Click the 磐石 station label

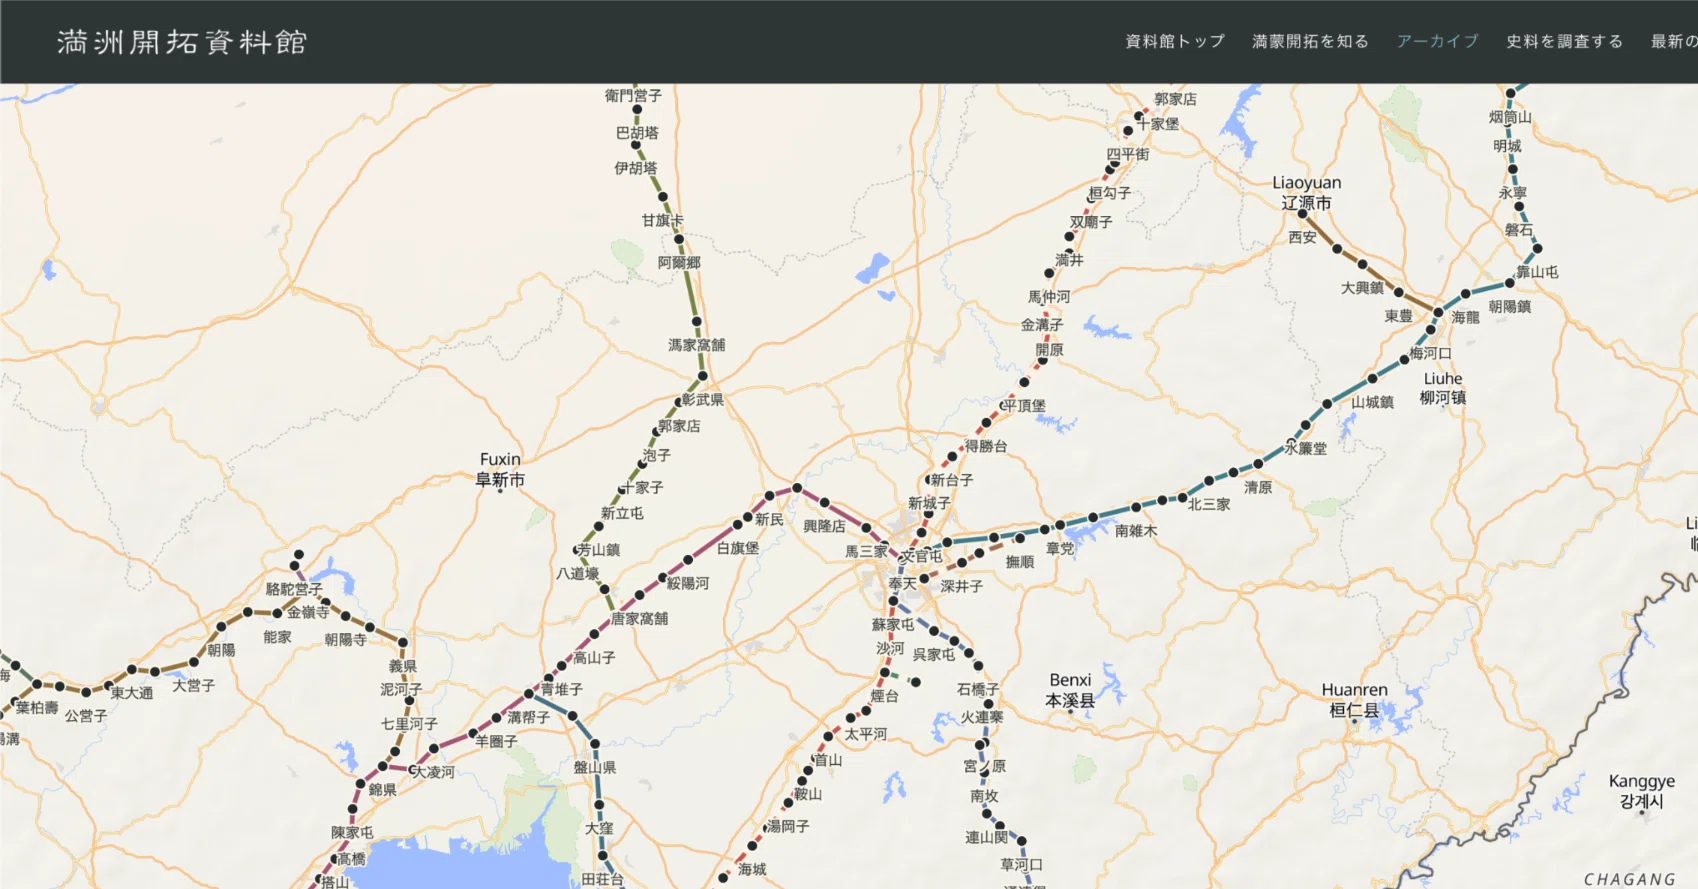(1518, 230)
